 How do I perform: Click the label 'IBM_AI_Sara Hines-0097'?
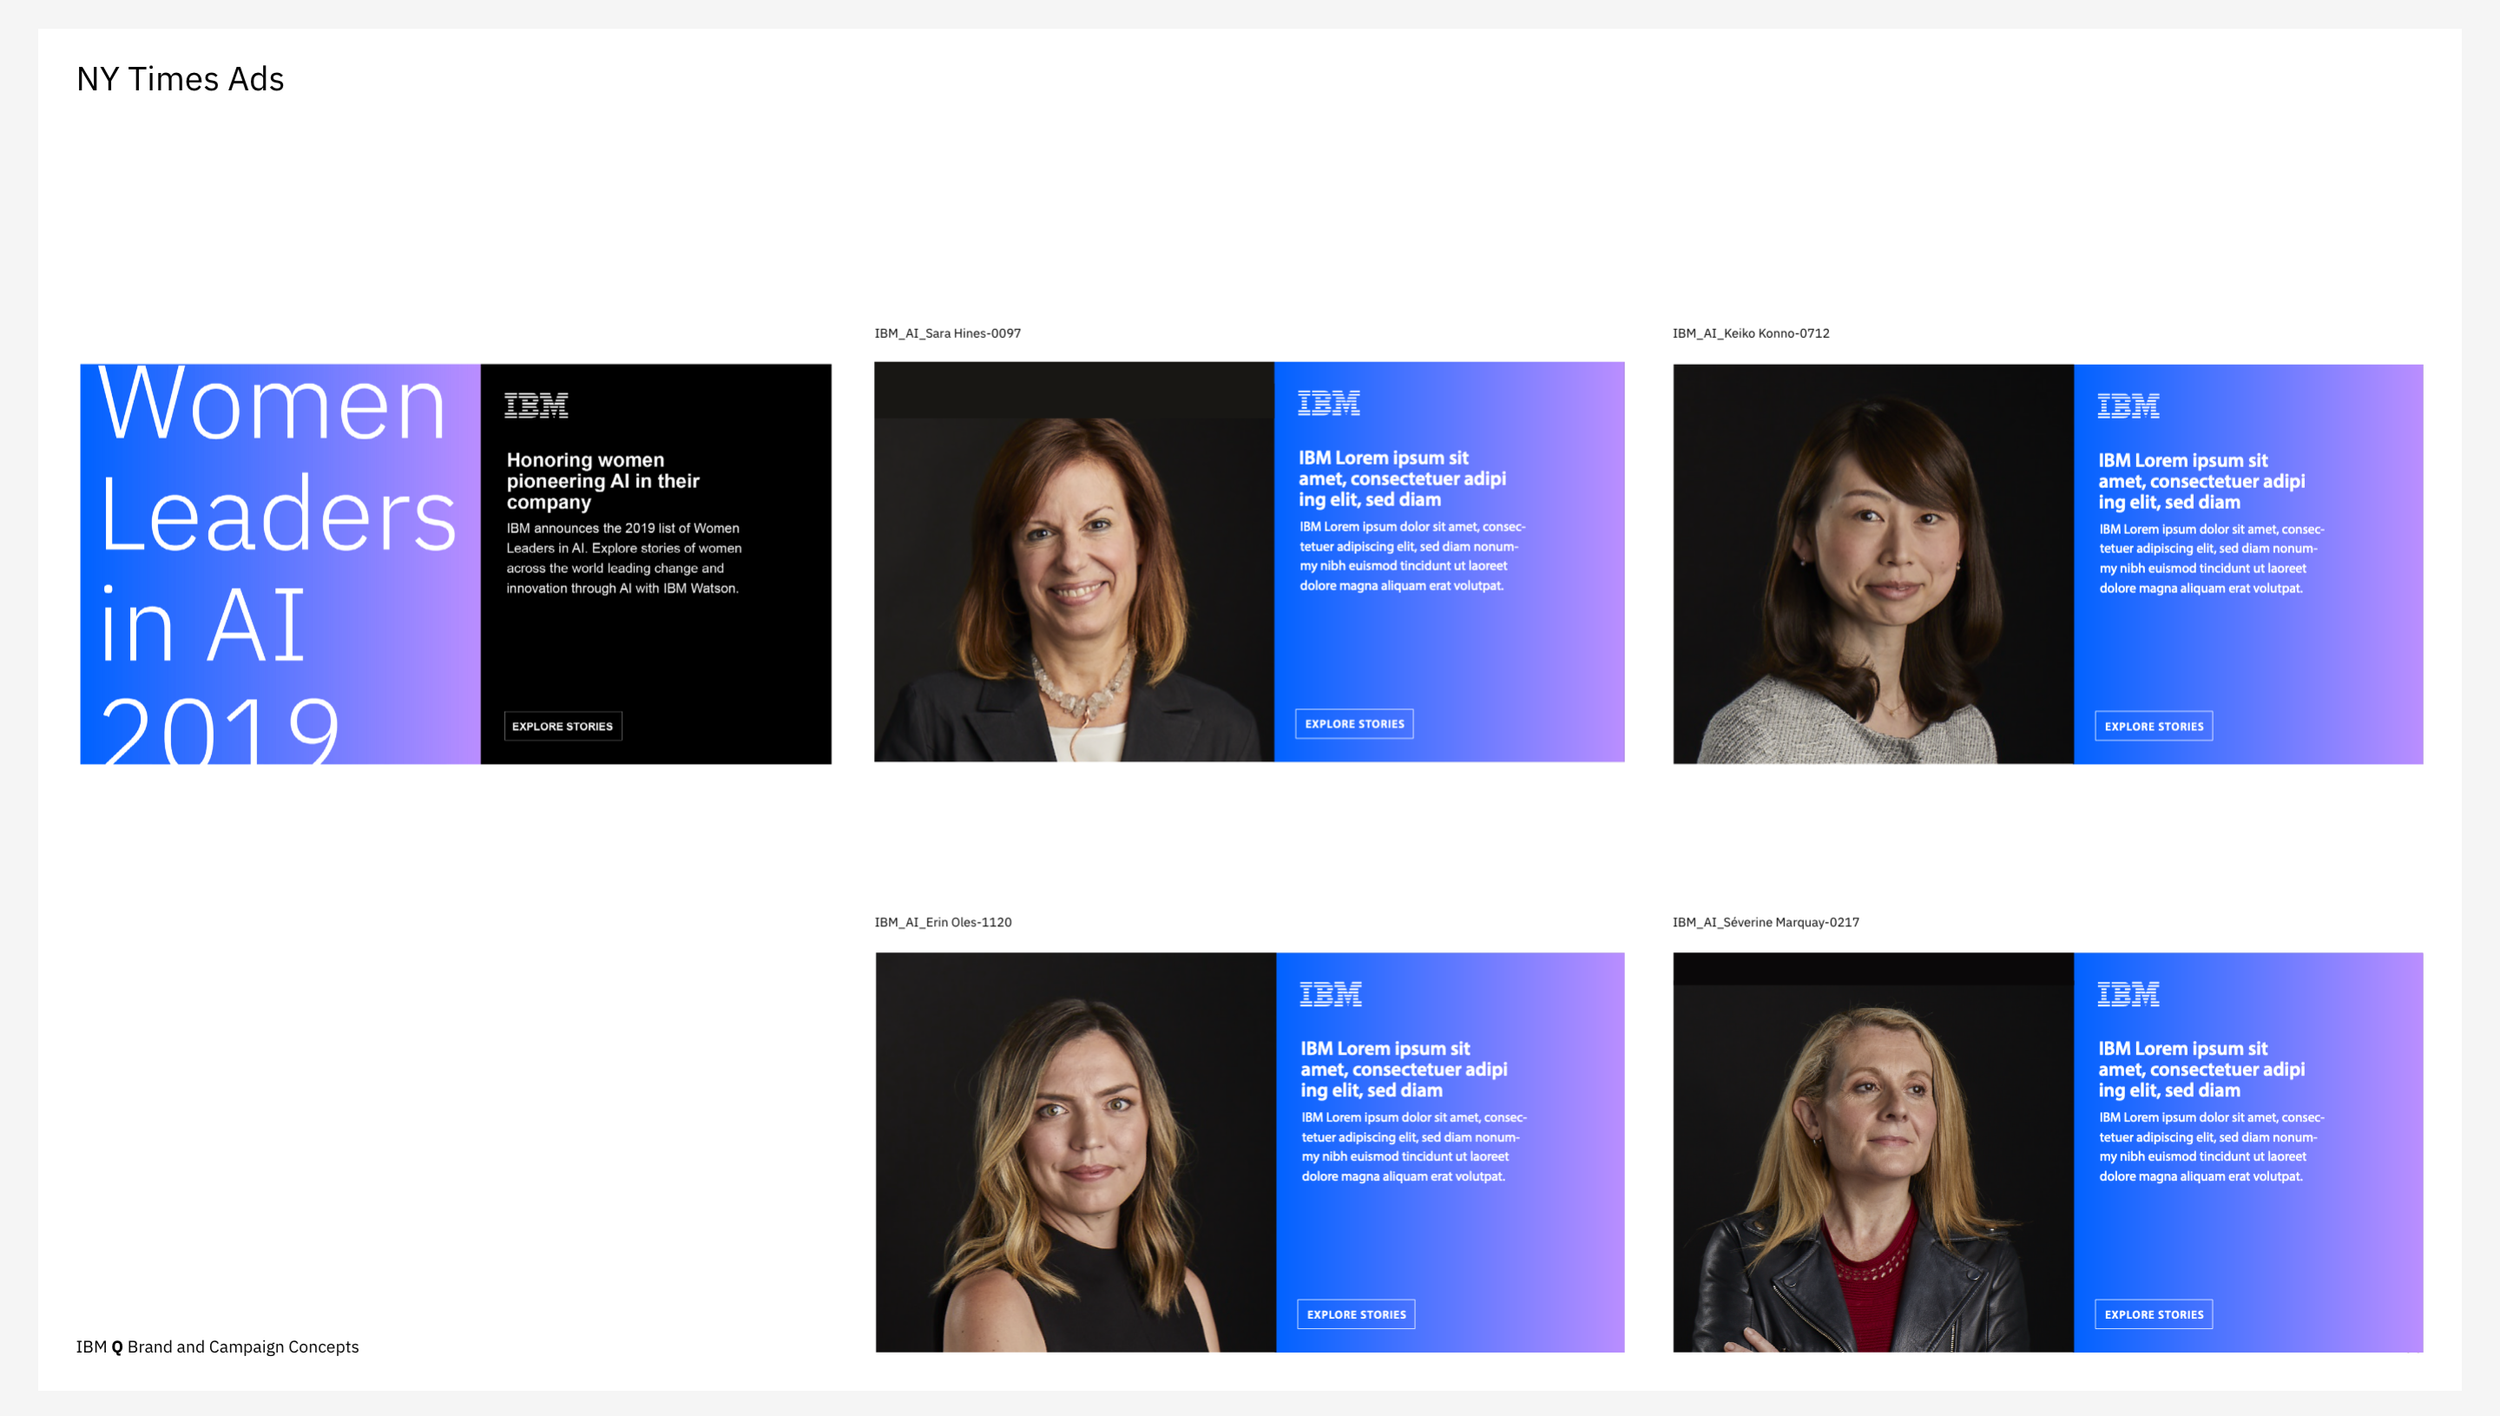[x=947, y=333]
